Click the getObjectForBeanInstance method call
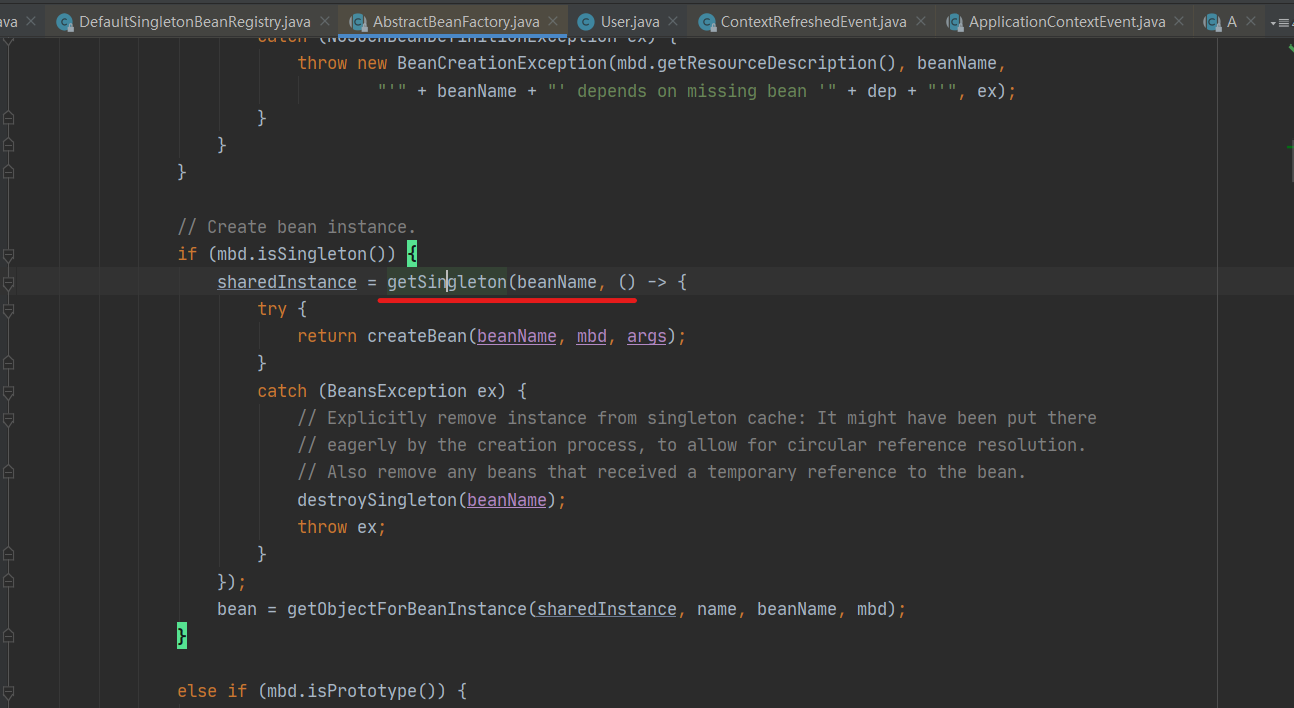 [407, 608]
